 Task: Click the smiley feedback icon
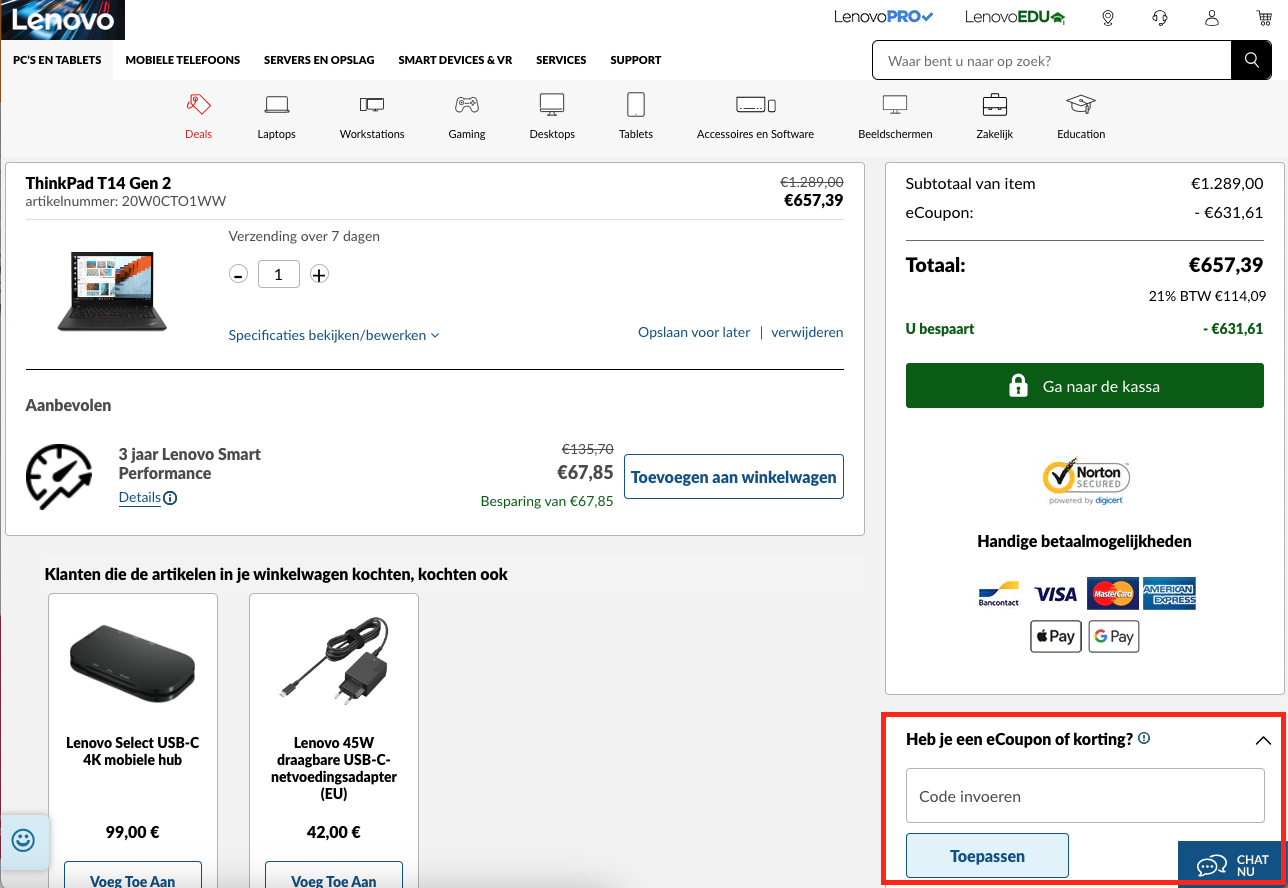point(24,841)
